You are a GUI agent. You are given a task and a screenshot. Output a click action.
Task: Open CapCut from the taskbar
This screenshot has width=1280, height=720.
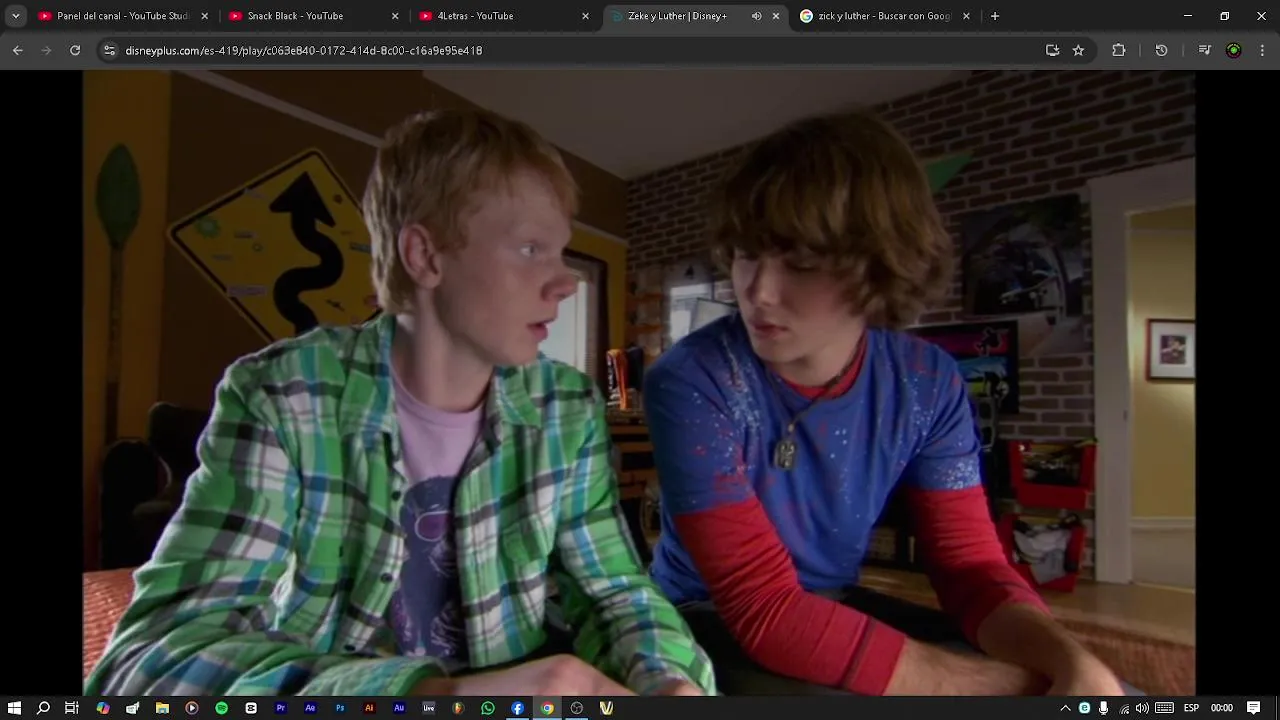click(x=251, y=708)
